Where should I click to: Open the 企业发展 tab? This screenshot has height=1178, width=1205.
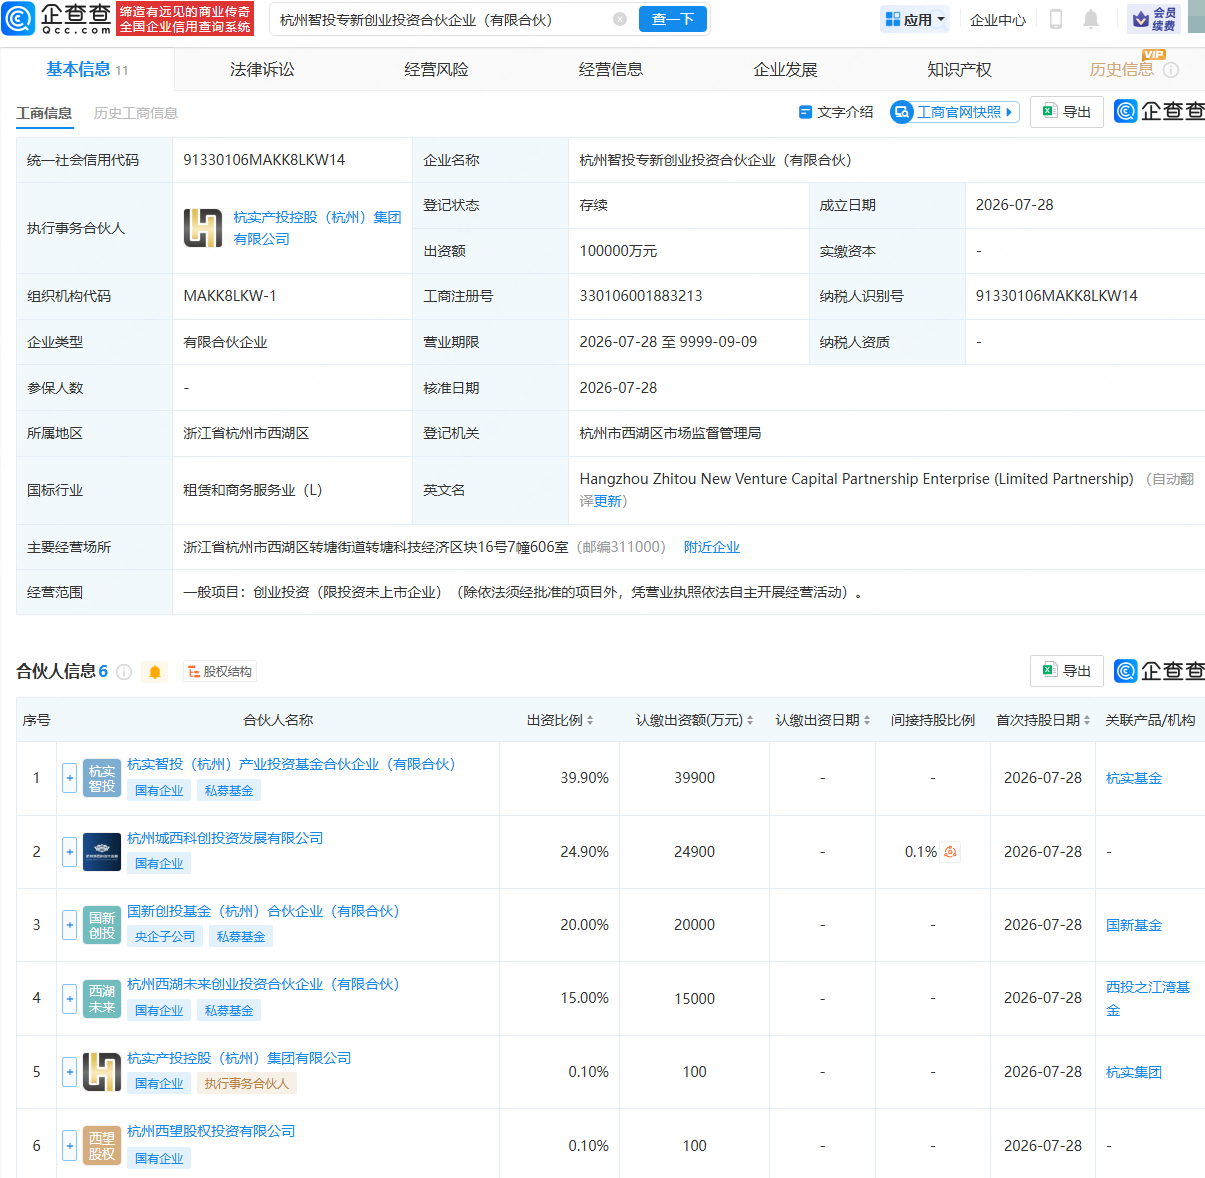point(785,70)
